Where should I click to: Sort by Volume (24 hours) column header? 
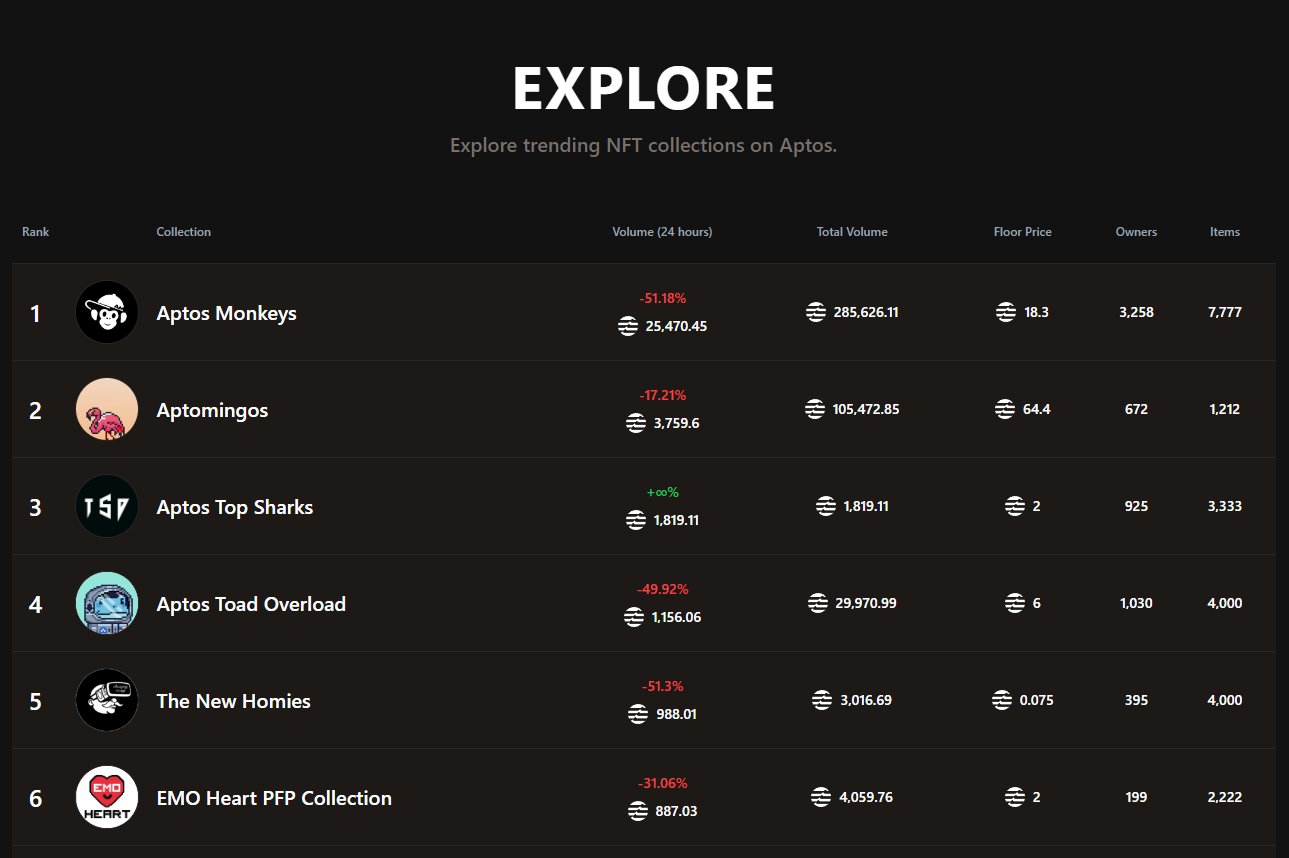coord(662,232)
